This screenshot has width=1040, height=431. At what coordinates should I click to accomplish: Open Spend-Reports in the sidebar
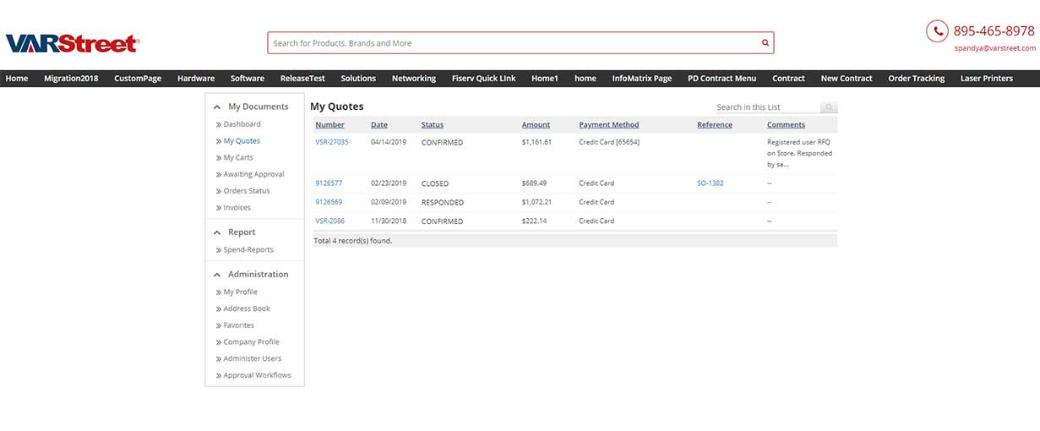click(x=248, y=250)
